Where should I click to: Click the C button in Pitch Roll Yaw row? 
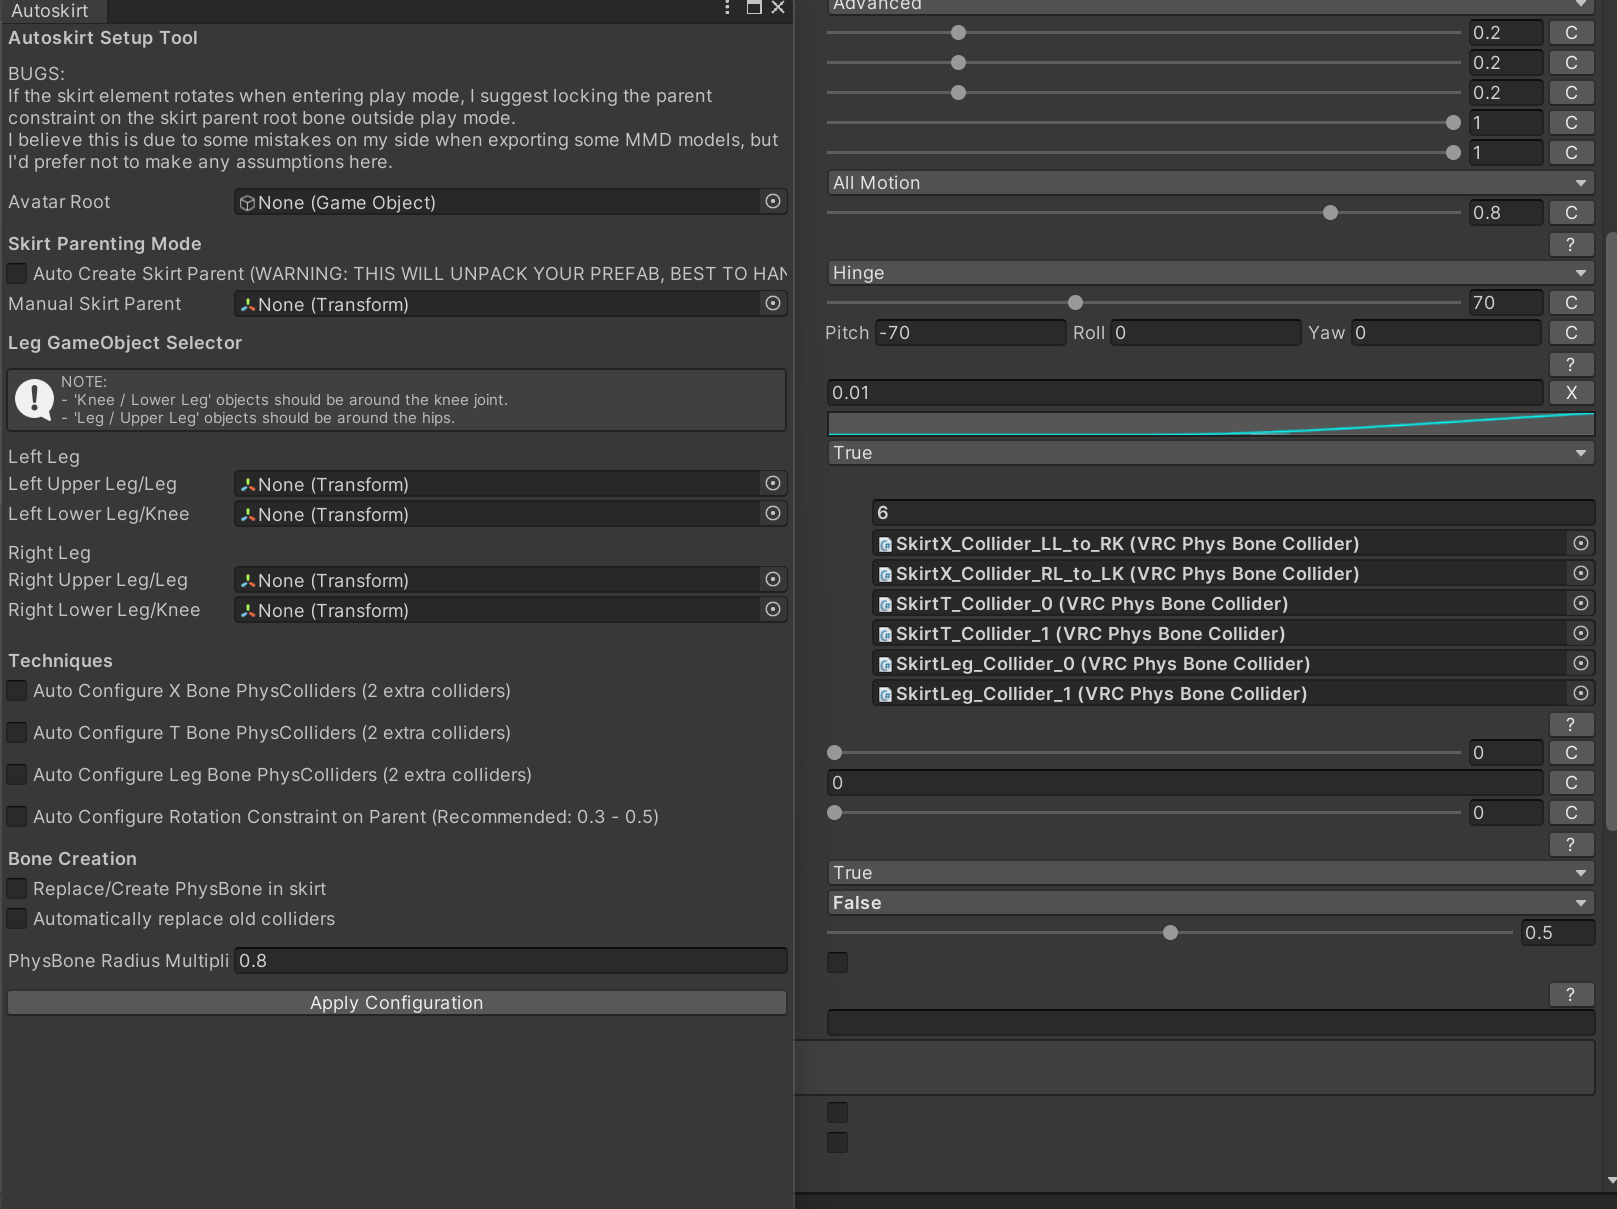tap(1571, 333)
